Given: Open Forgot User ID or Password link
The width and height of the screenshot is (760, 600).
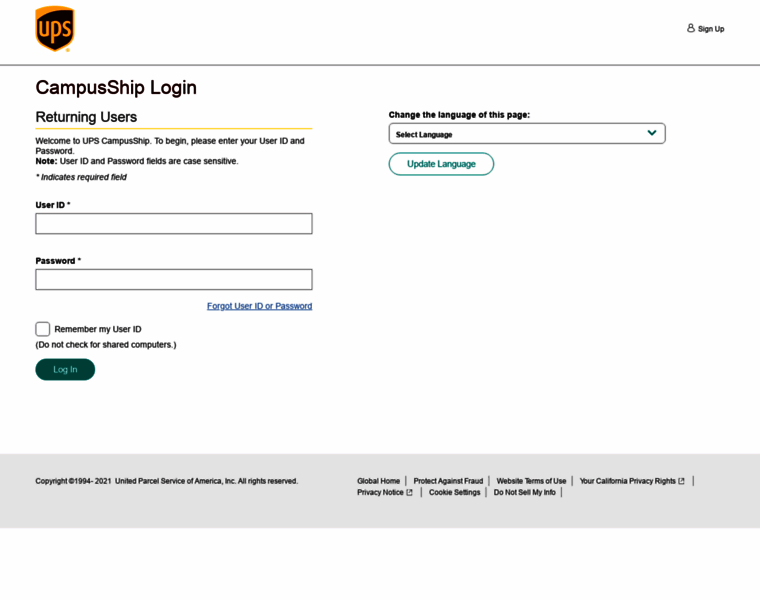Looking at the screenshot, I should pyautogui.click(x=259, y=306).
